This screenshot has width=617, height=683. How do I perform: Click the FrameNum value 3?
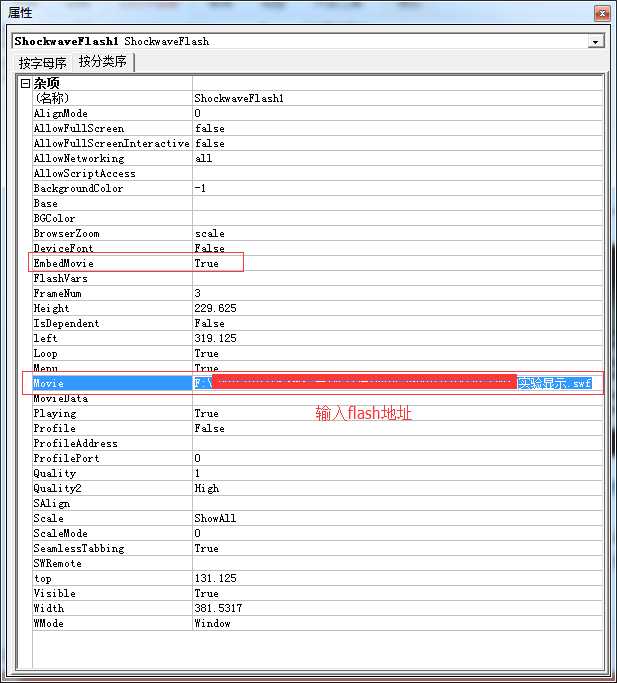click(x=197, y=294)
